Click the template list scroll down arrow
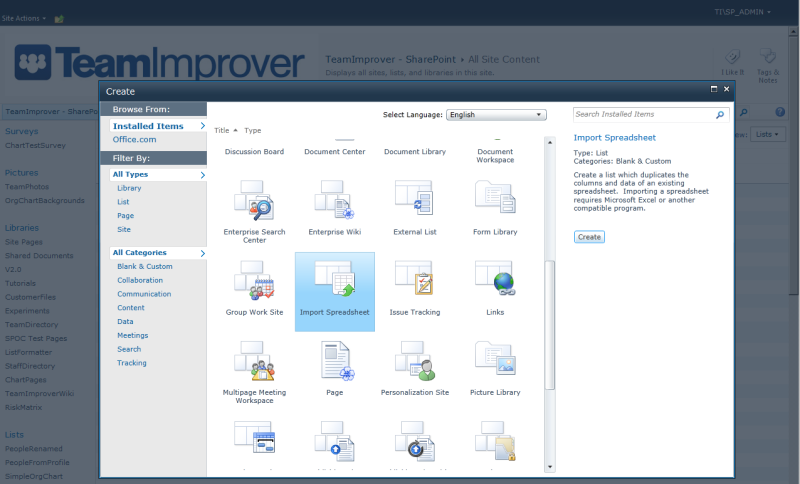This screenshot has width=800, height=484. pyautogui.click(x=549, y=467)
